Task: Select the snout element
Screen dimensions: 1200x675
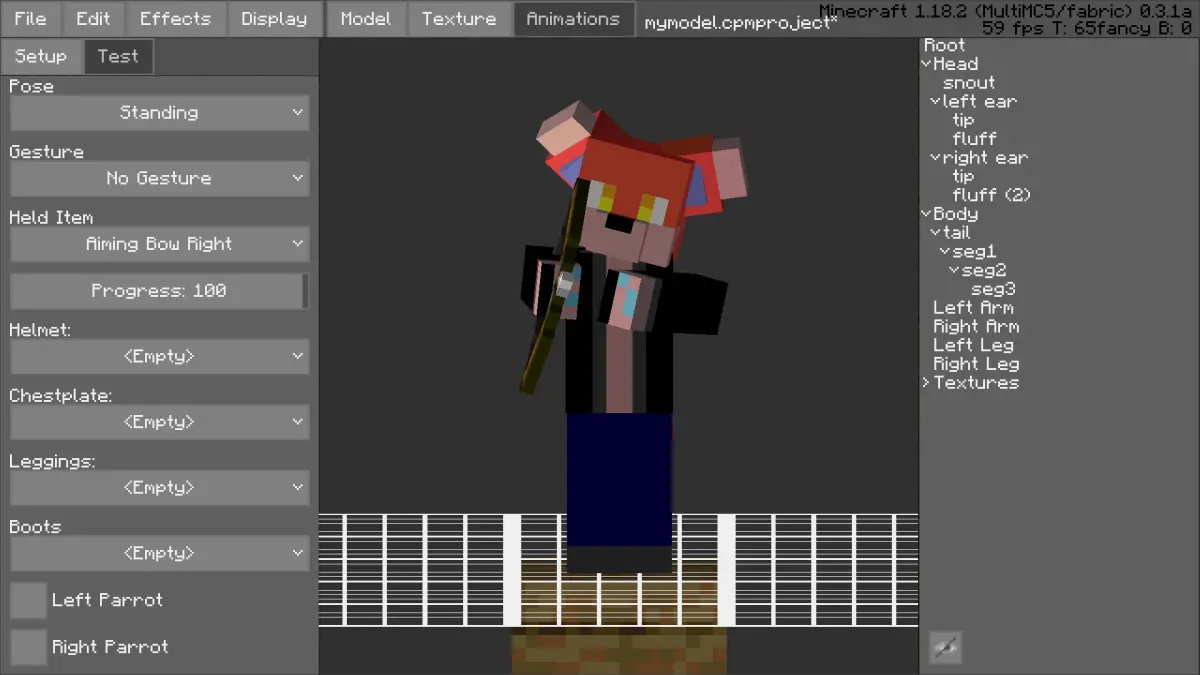Action: (x=969, y=83)
